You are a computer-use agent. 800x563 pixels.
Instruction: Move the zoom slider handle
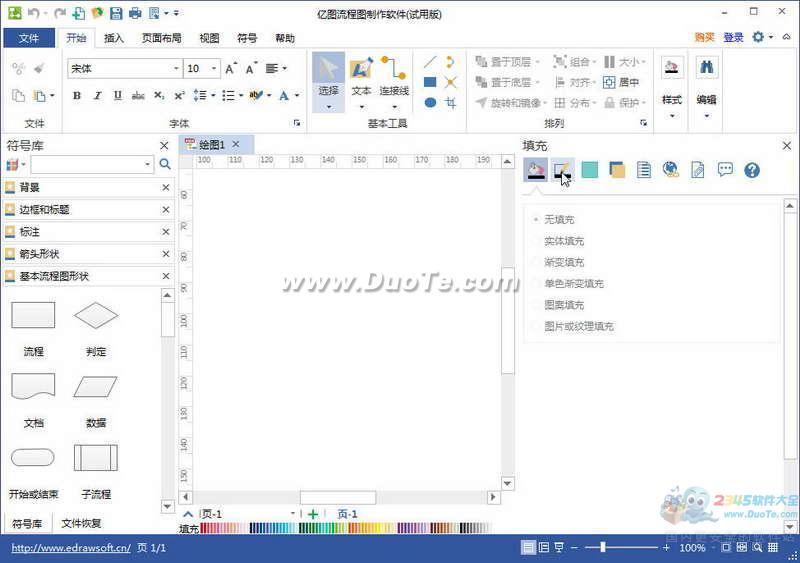[603, 548]
